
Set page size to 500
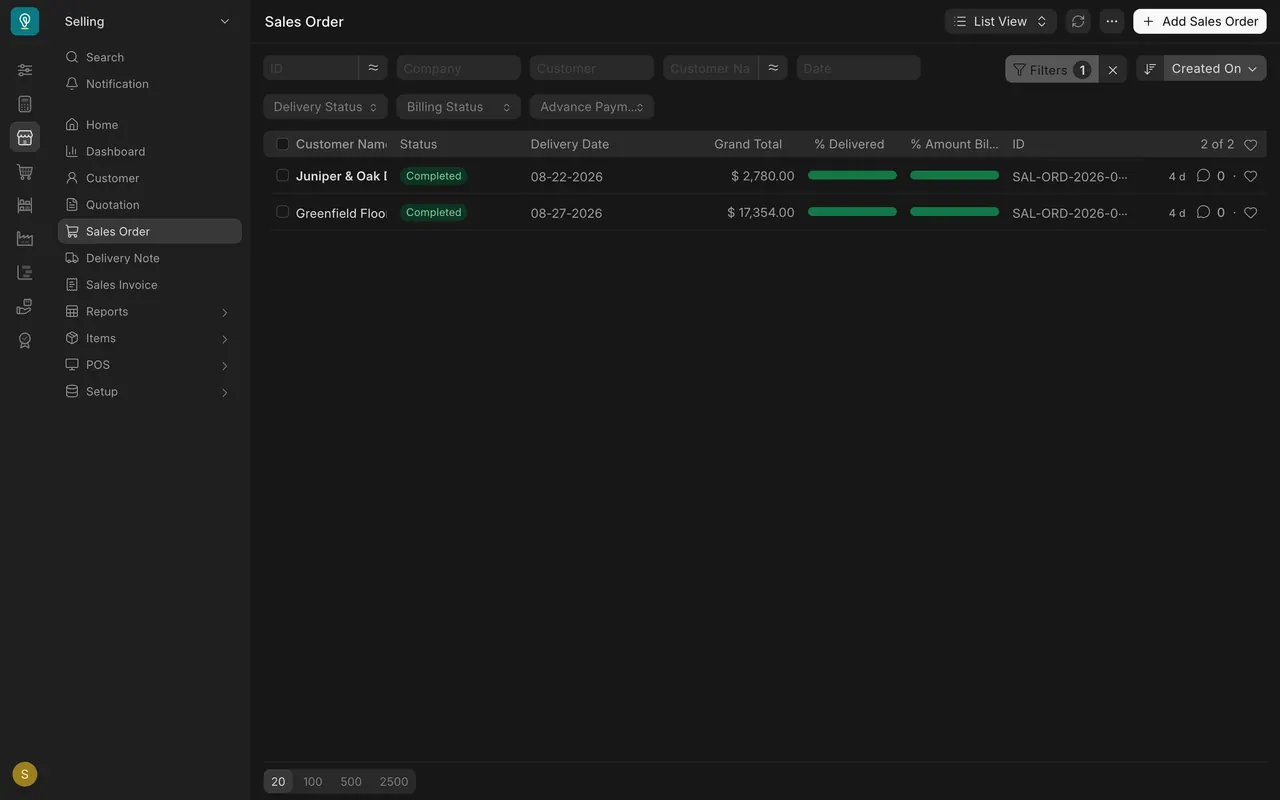click(x=351, y=782)
